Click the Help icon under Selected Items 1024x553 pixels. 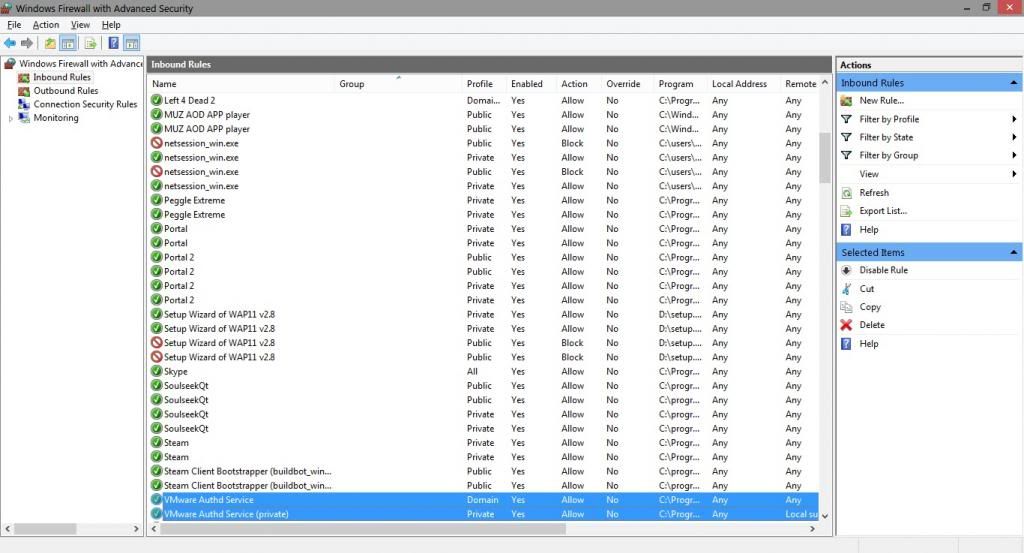coord(846,343)
